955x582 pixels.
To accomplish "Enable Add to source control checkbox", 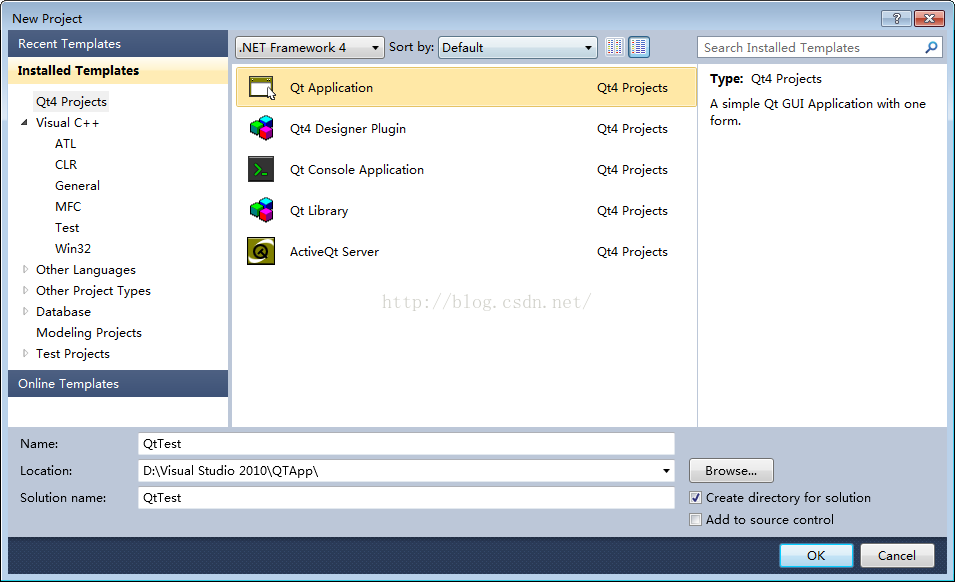I will 695,519.
